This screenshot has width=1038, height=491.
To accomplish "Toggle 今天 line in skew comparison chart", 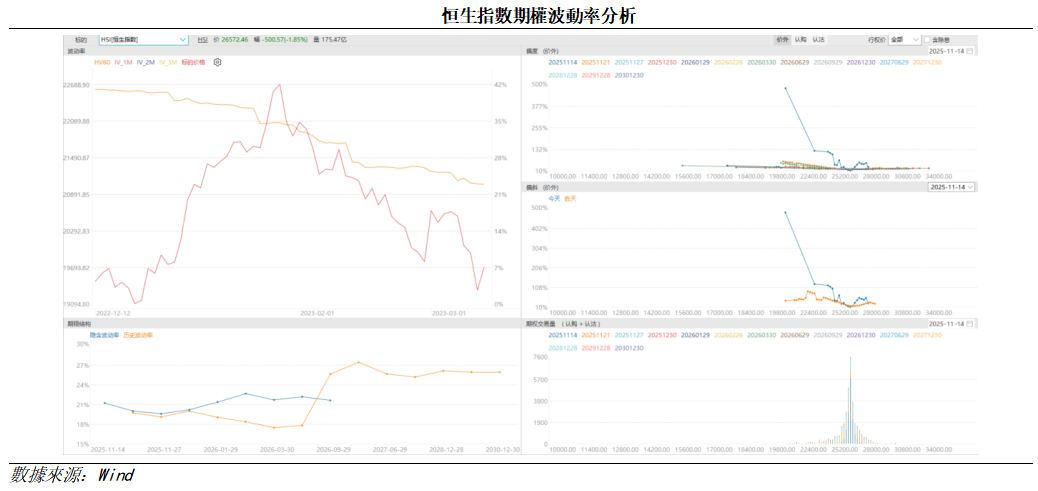I will [555, 198].
